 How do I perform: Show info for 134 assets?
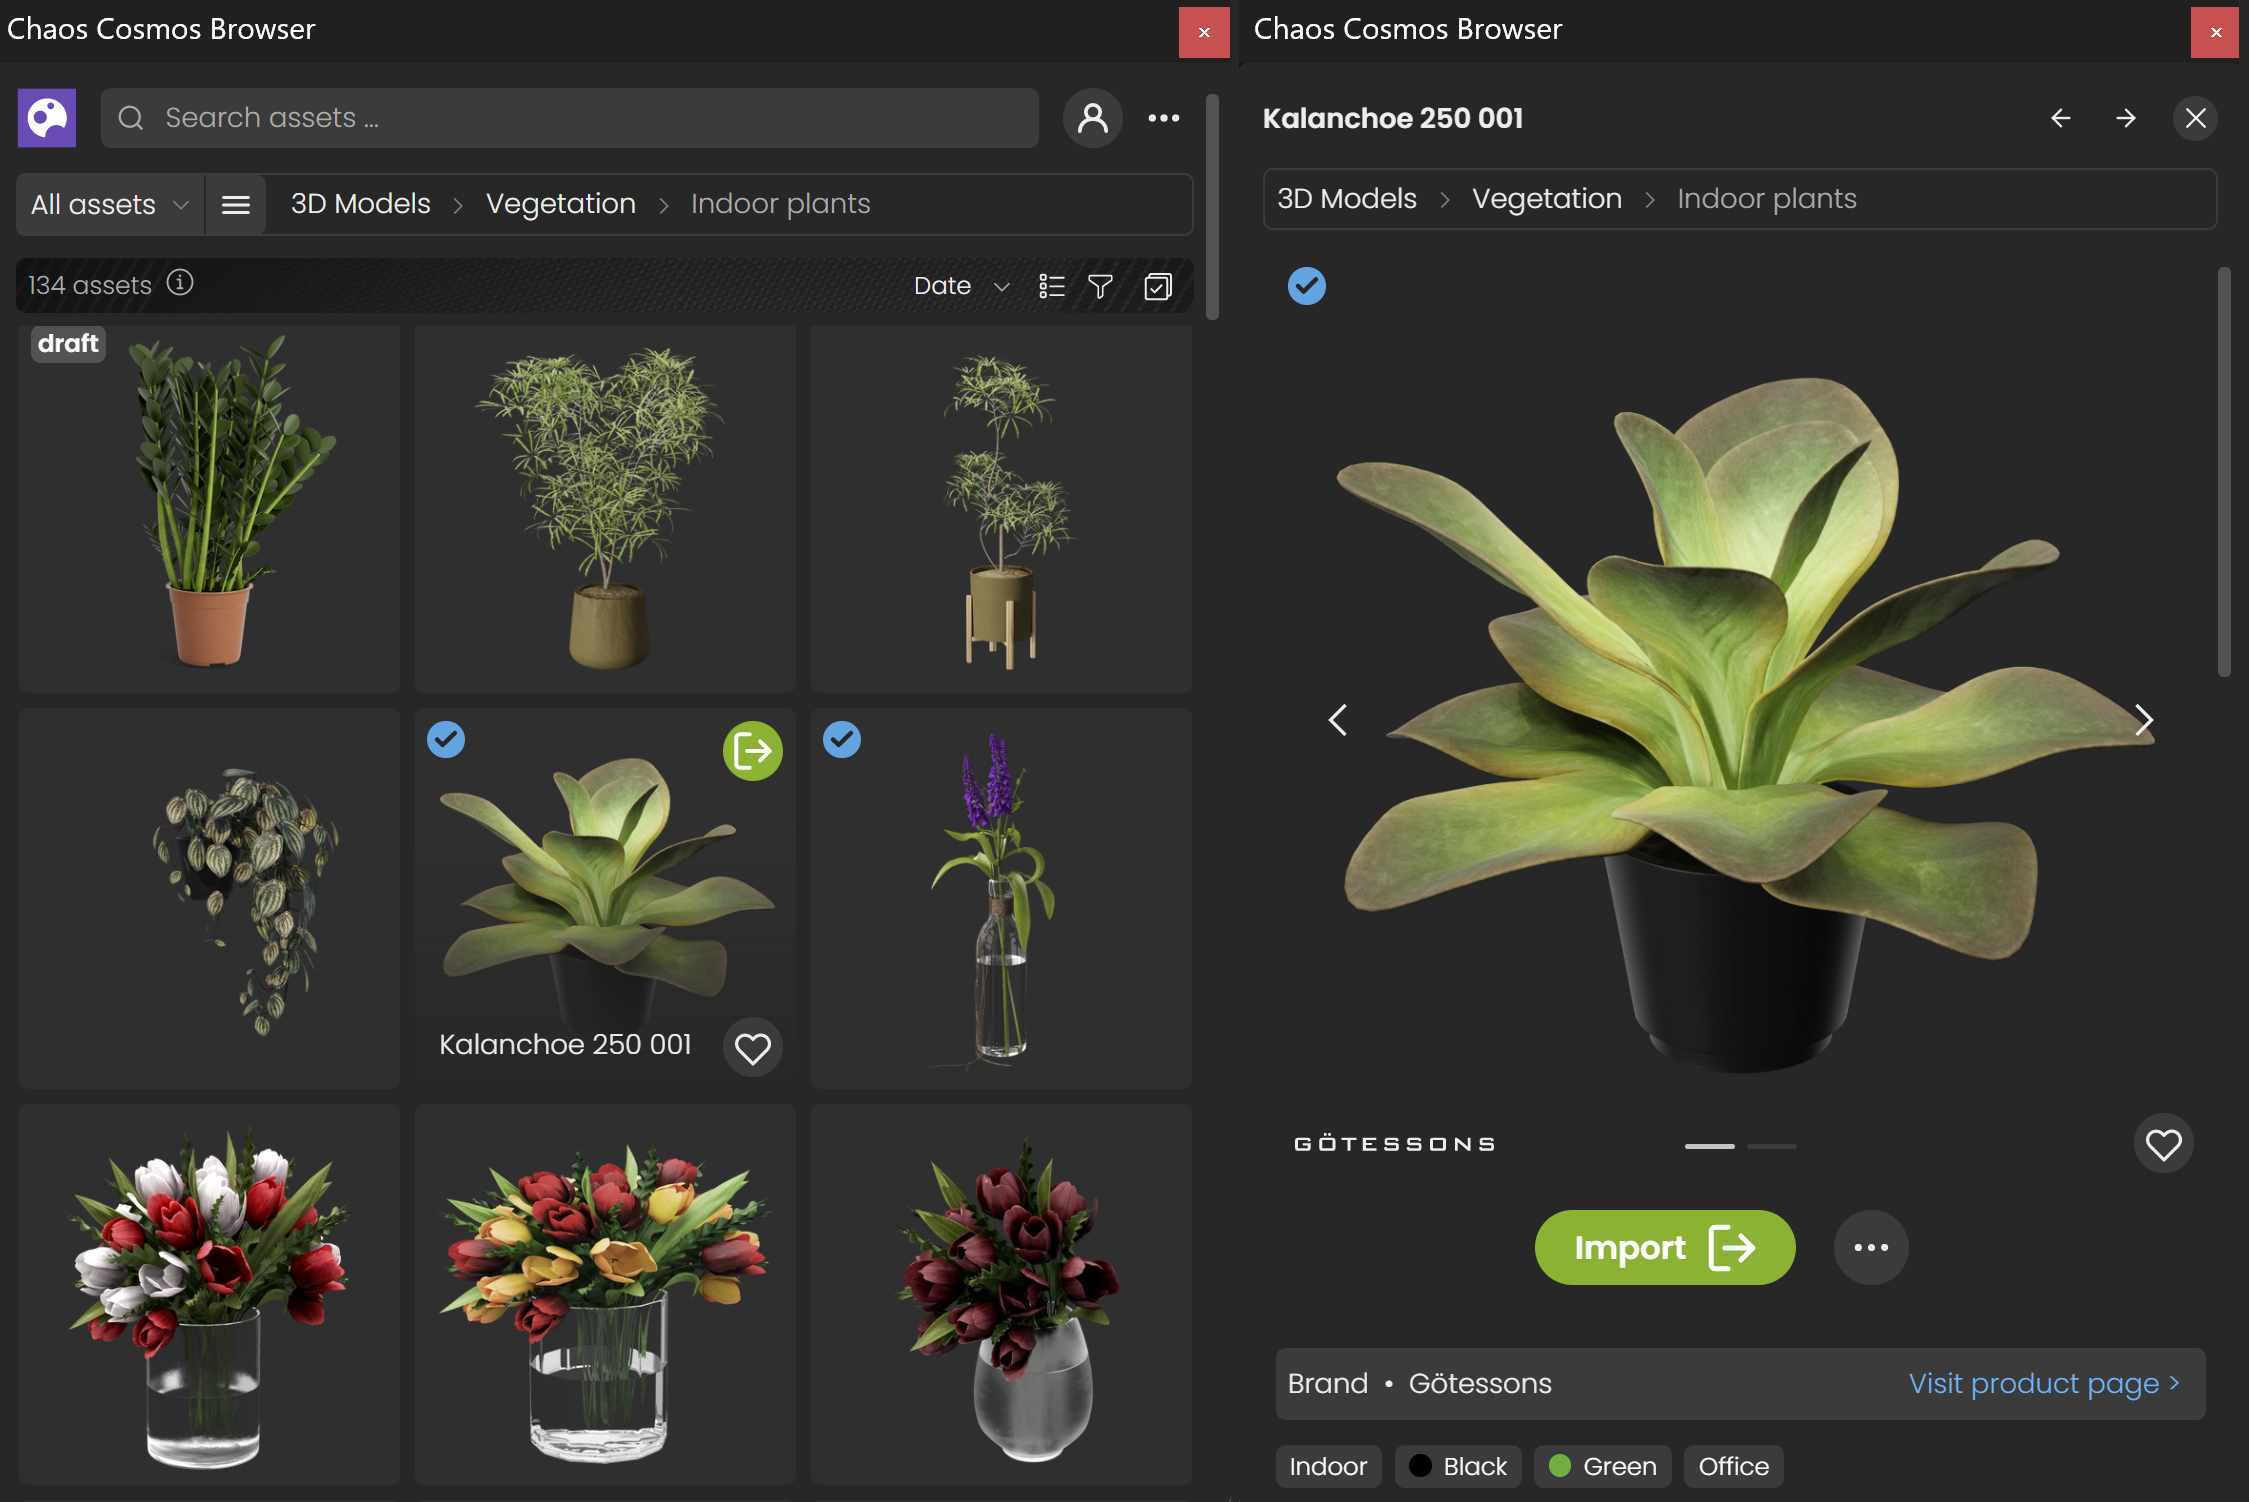point(180,283)
